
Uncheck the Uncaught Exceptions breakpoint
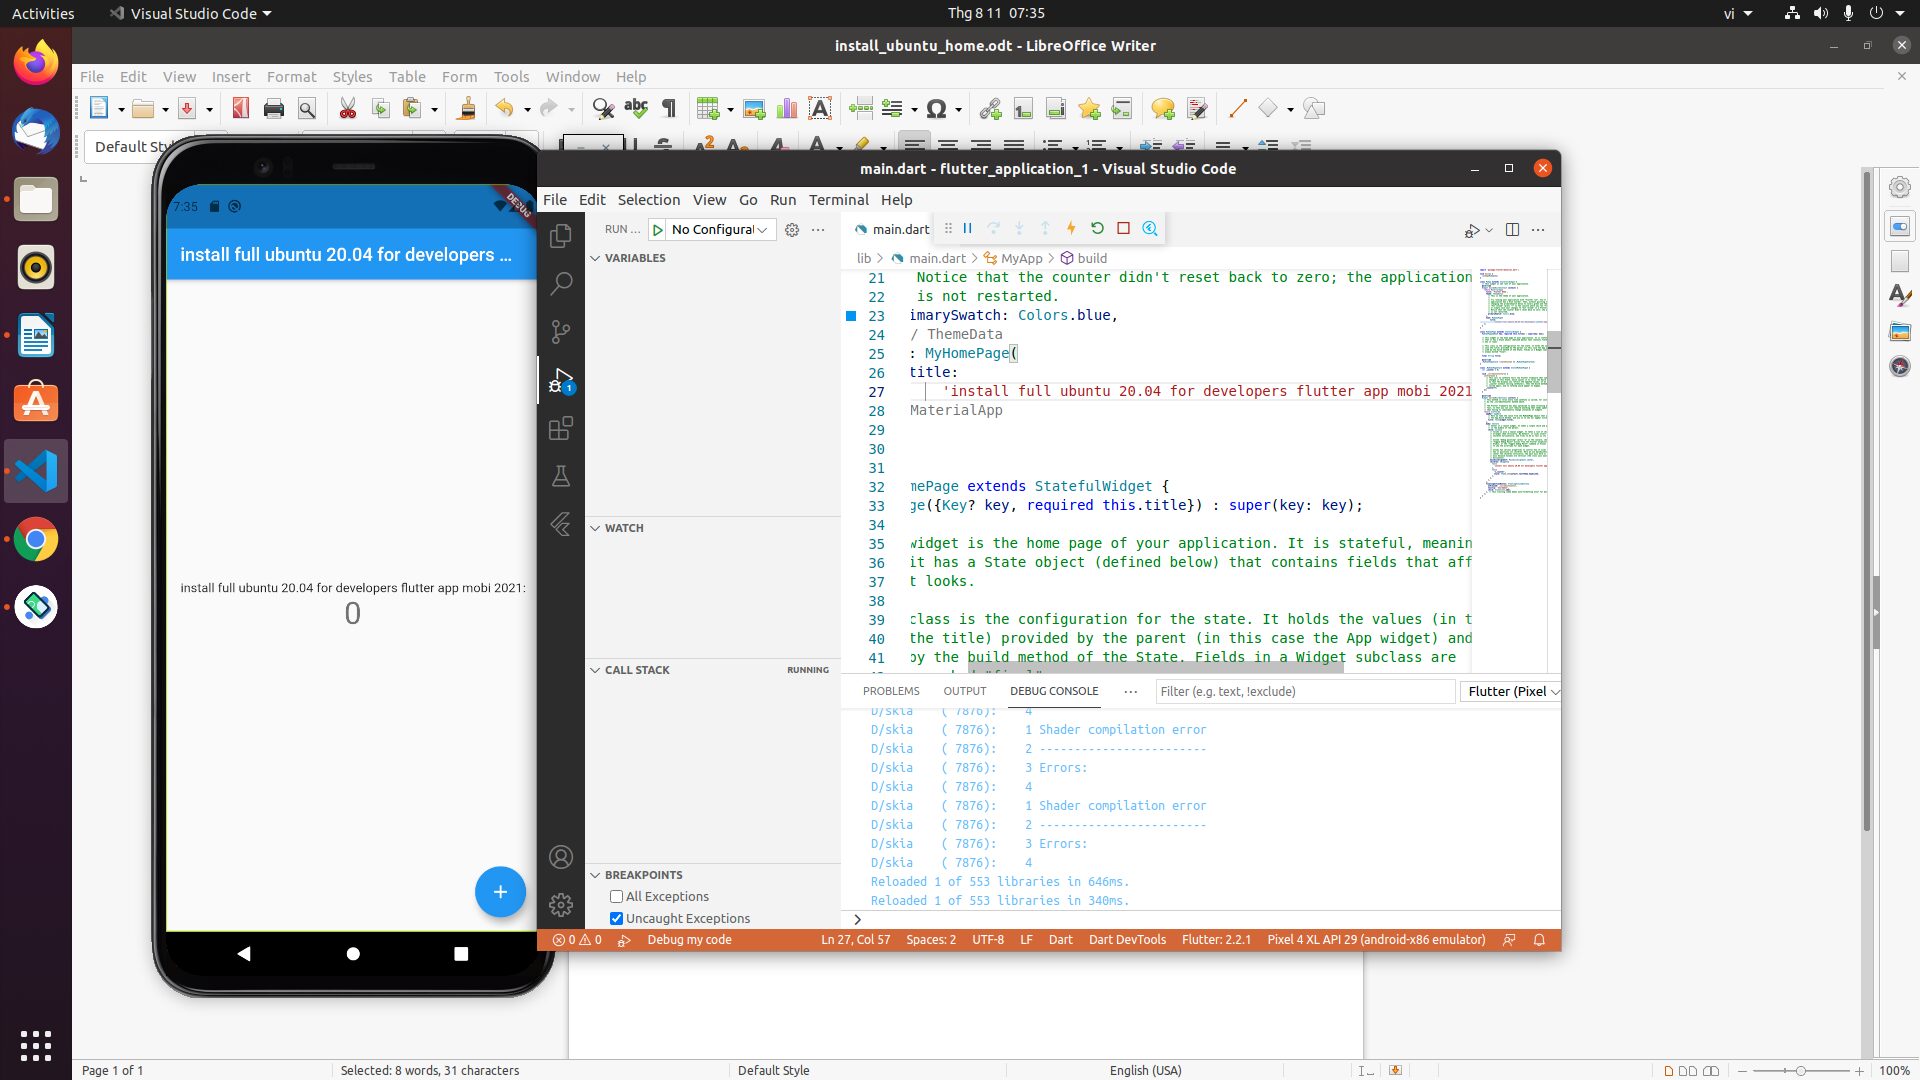(x=616, y=919)
